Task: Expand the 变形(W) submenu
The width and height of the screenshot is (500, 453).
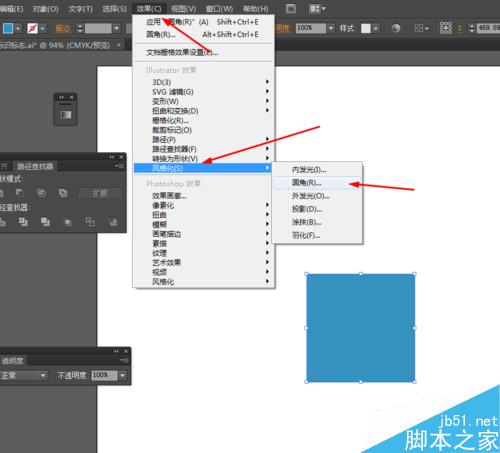Action: coord(203,101)
